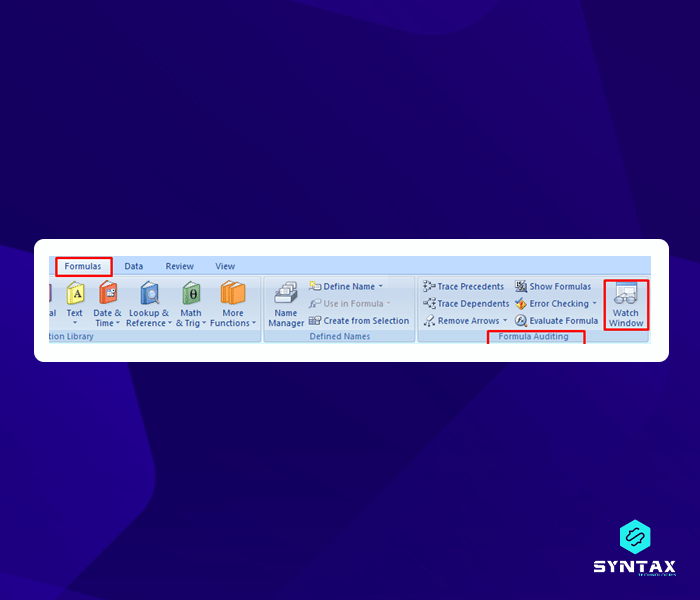Image resolution: width=700 pixels, height=600 pixels.
Task: Open the Error Checking dropdown arrow
Action: point(594,304)
